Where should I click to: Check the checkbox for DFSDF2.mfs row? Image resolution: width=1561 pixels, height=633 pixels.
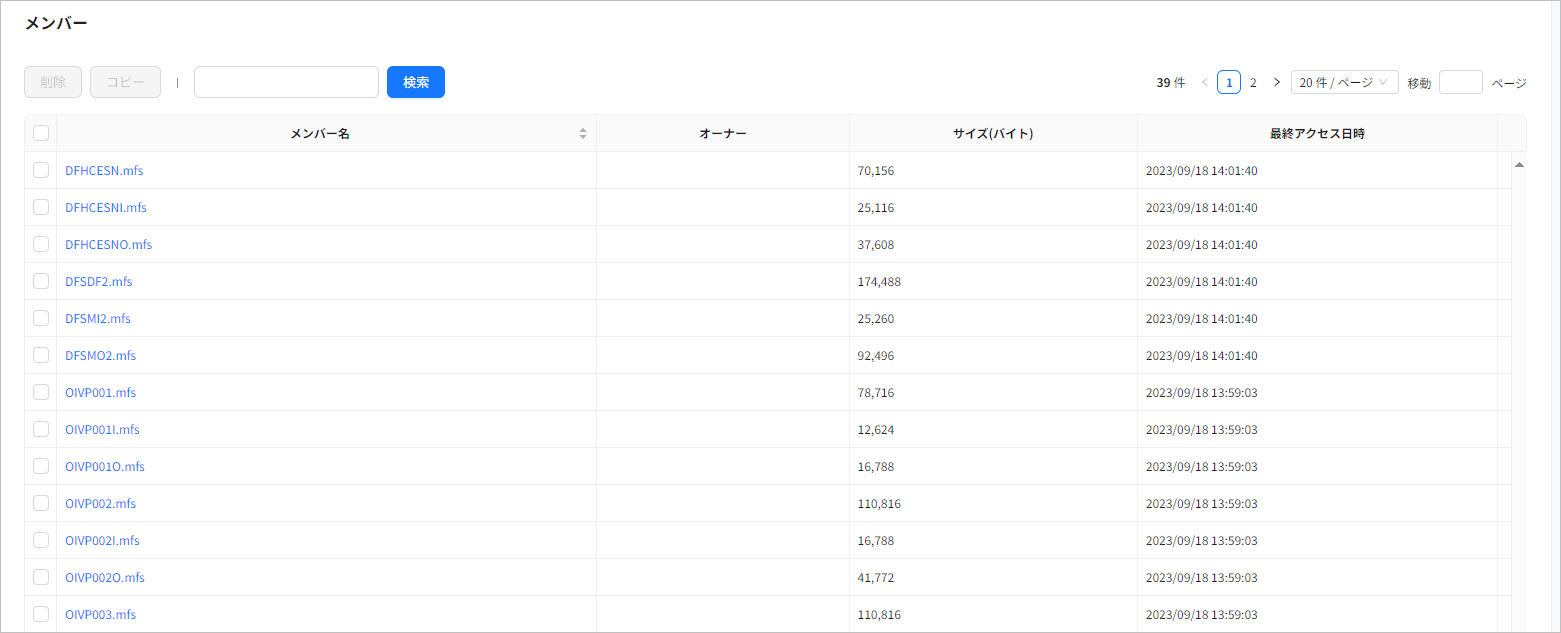pos(41,281)
